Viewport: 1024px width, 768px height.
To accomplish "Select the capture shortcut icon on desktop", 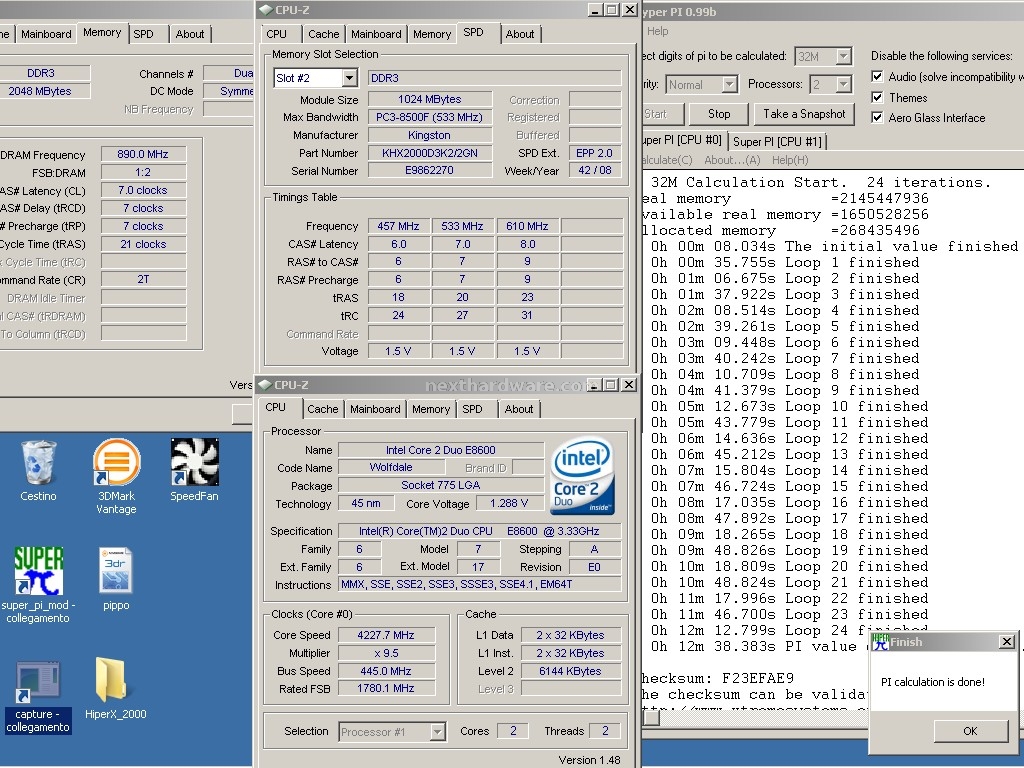I will click(38, 682).
